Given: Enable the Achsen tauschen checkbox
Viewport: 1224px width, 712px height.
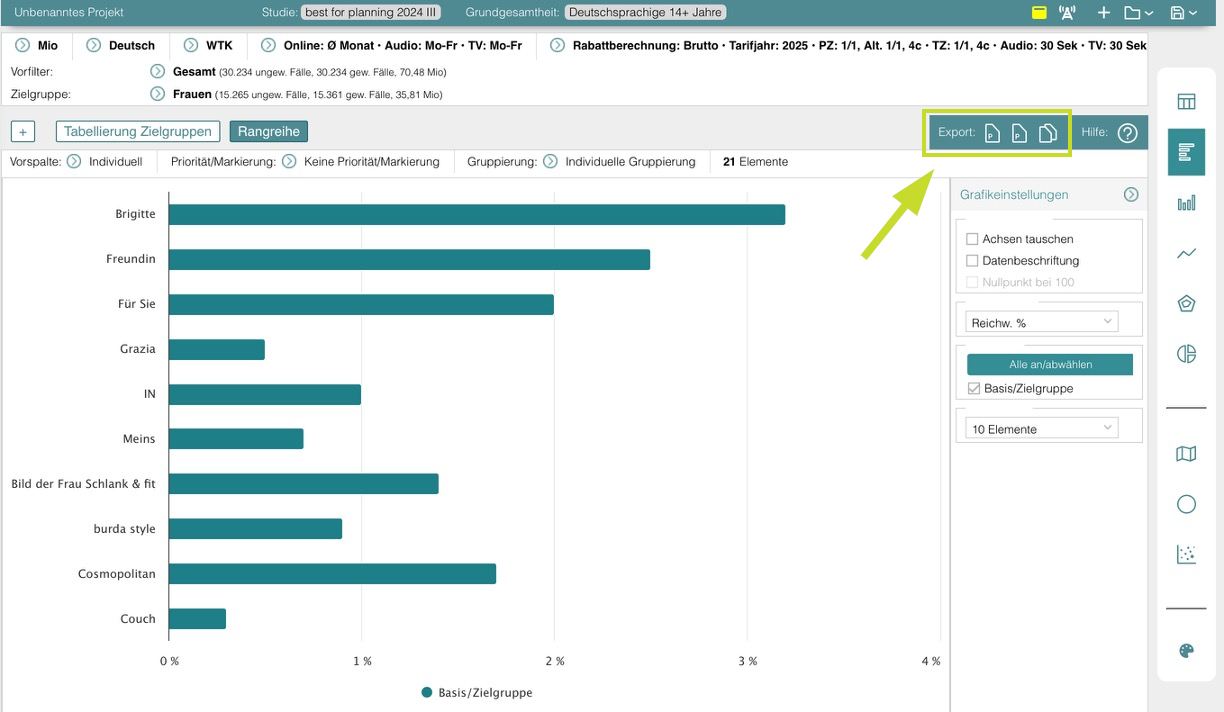Looking at the screenshot, I should (x=972, y=239).
